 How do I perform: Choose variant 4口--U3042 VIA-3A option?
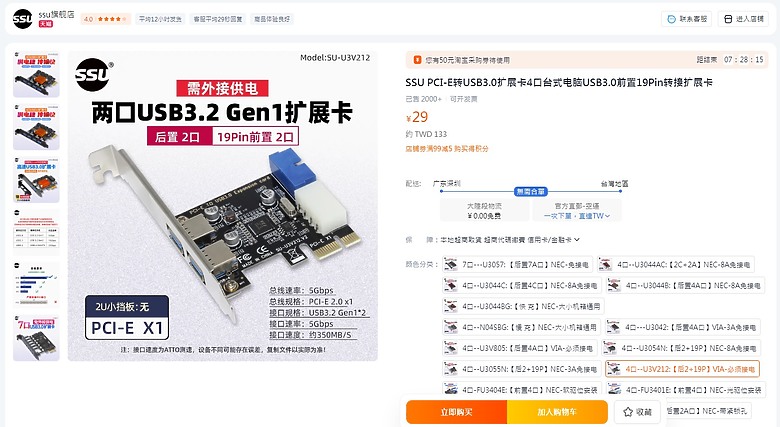[682, 327]
